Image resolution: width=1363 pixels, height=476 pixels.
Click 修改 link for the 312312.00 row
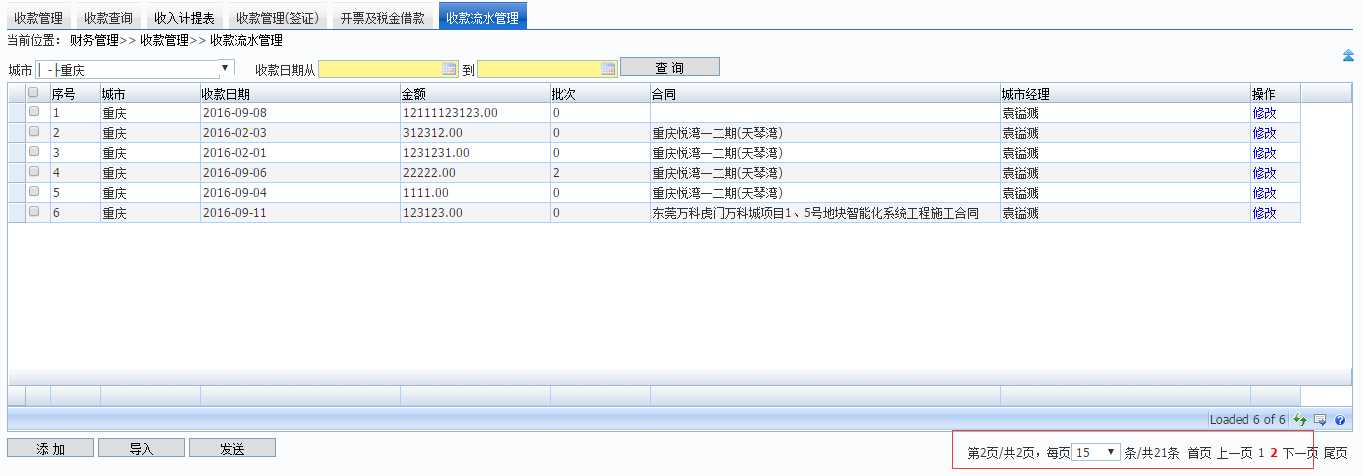pyautogui.click(x=1264, y=133)
